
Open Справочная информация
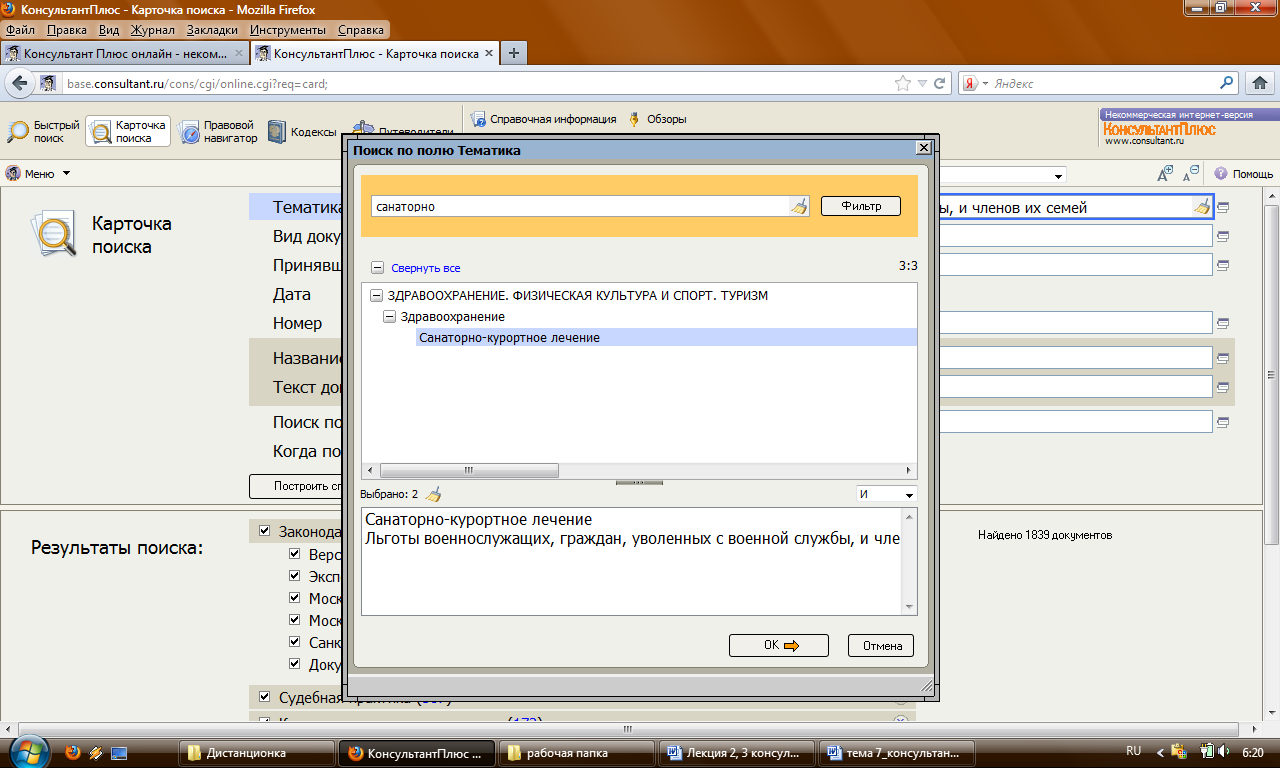tap(543, 119)
